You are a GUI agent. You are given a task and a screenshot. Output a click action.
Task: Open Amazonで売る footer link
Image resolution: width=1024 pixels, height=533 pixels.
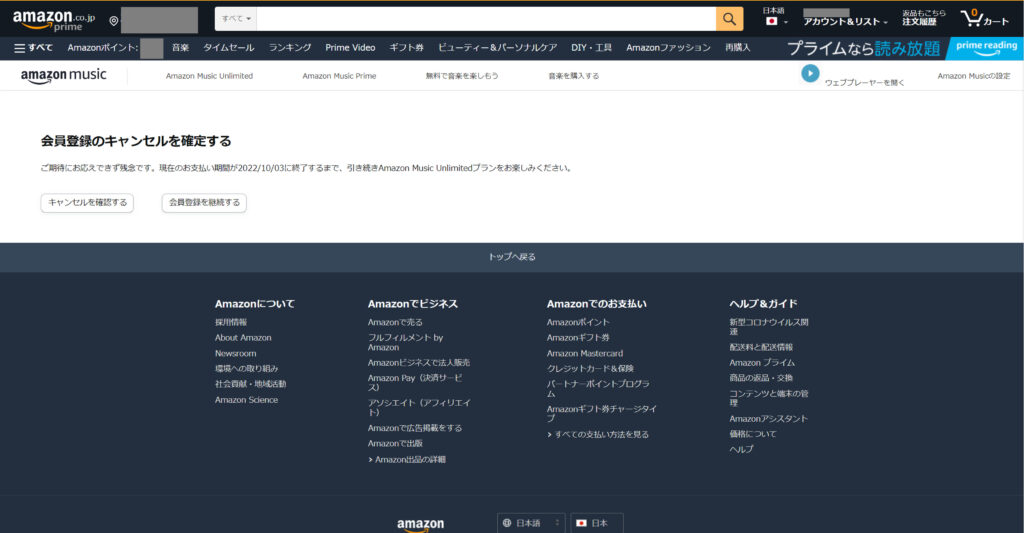[x=394, y=322]
